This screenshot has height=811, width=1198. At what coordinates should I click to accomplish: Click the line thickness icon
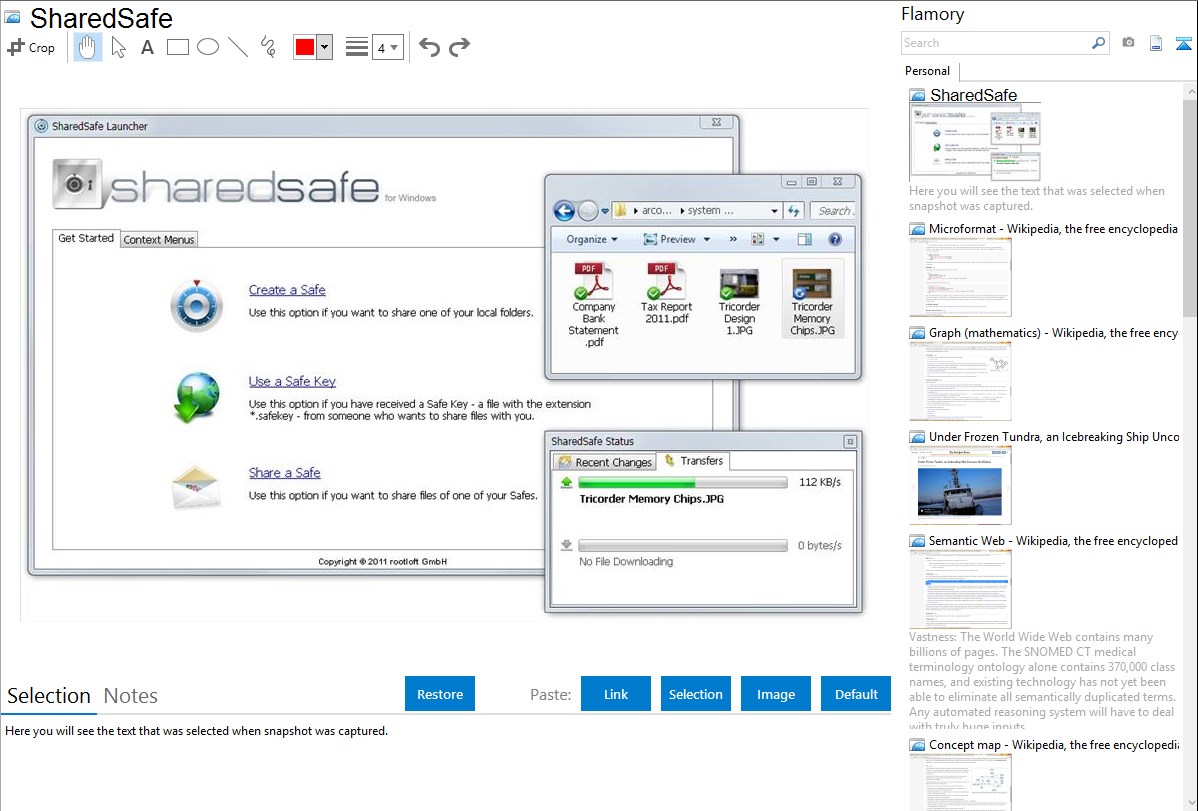pos(357,47)
